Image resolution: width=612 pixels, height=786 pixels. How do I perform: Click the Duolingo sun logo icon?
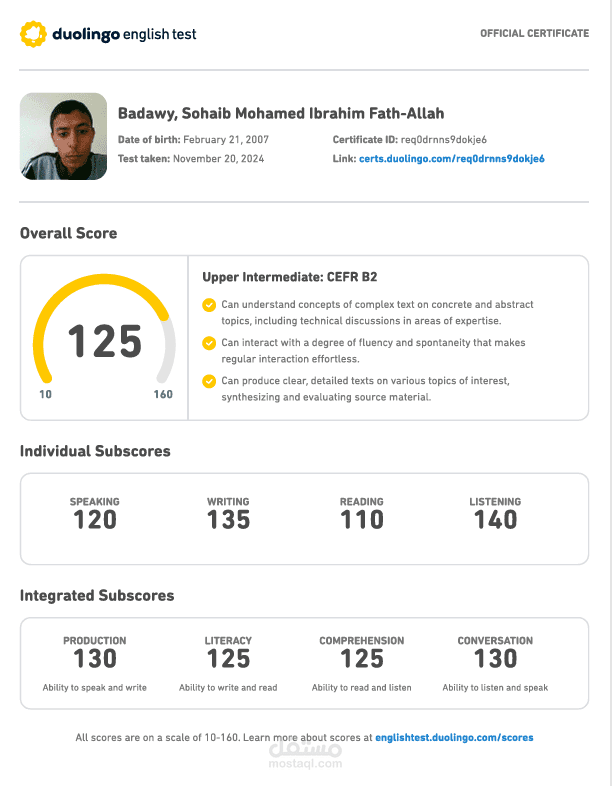pyautogui.click(x=33, y=34)
